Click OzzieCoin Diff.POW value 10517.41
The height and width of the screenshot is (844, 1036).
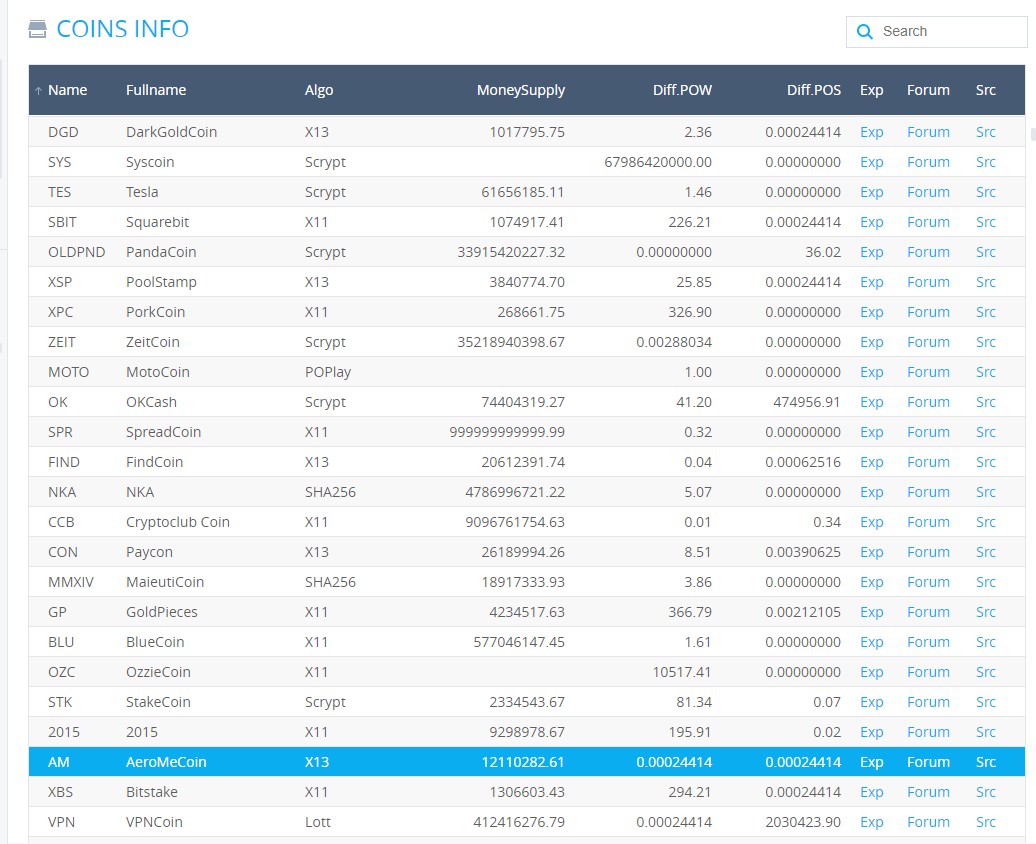coord(681,672)
